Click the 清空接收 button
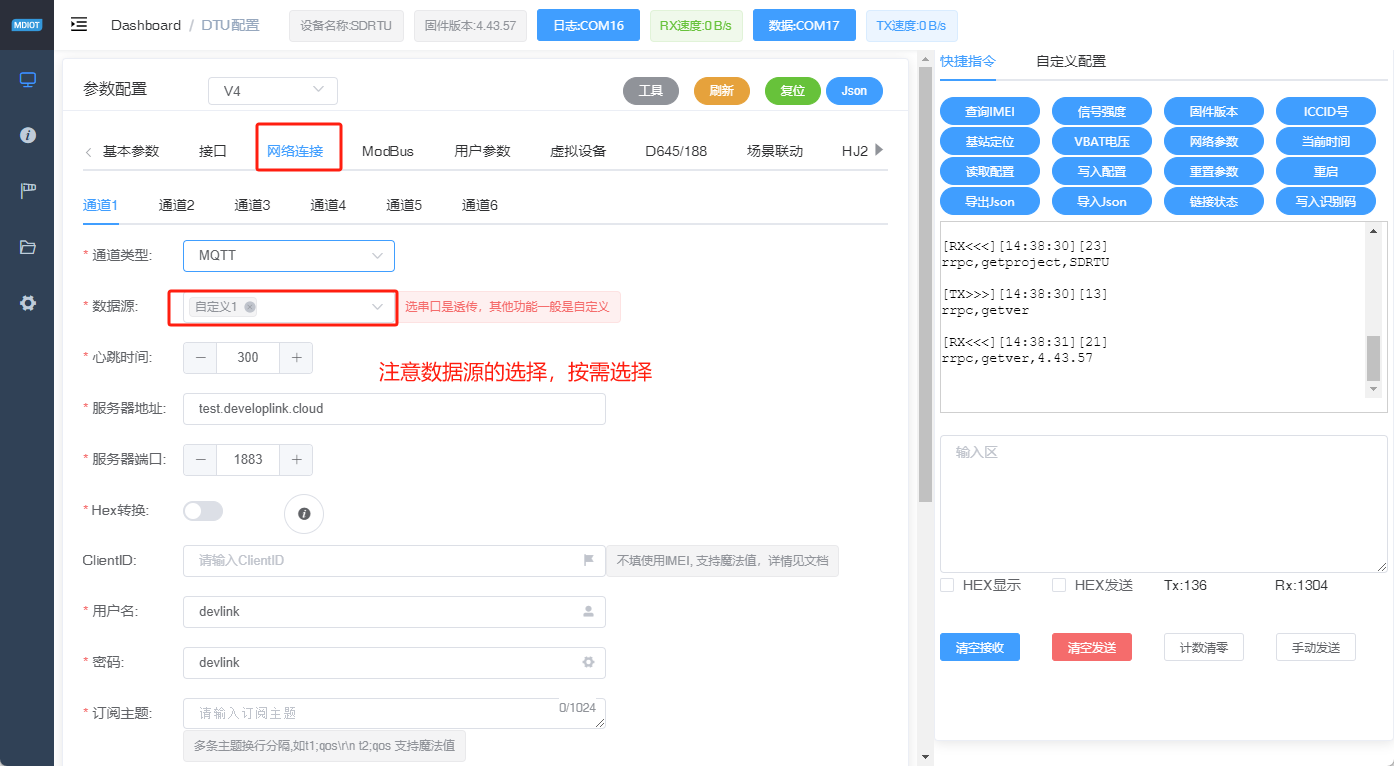Screen dimensions: 1394x766 [980, 647]
